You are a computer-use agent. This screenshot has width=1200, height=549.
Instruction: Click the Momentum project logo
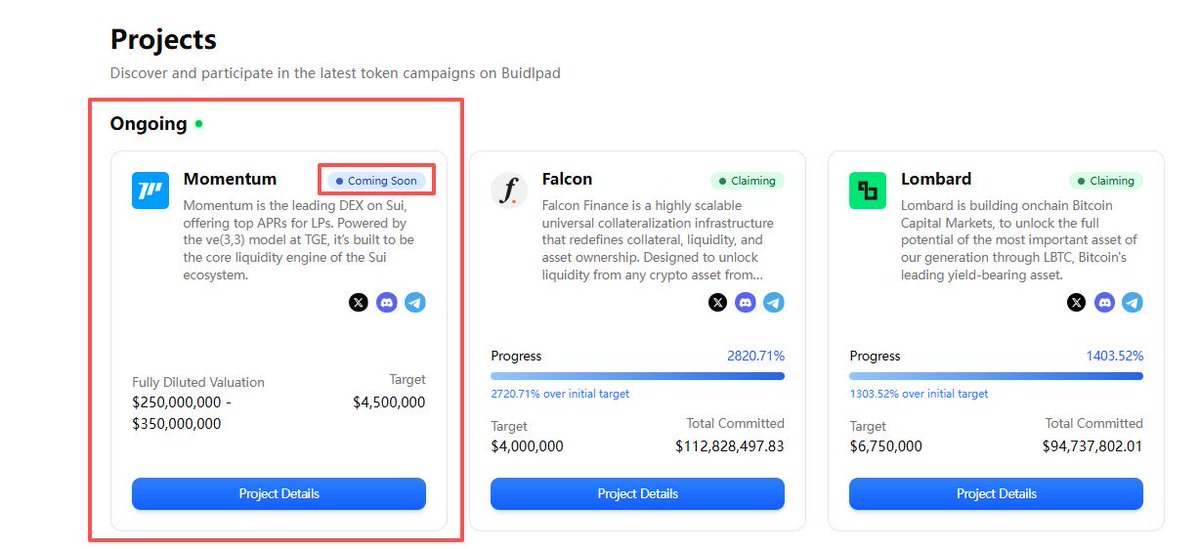[x=151, y=190]
